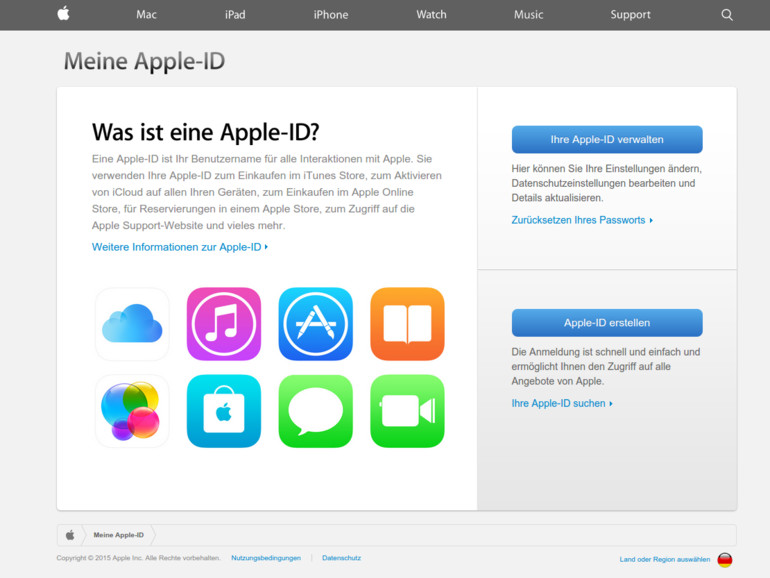Image resolution: width=770 pixels, height=578 pixels.
Task: Open Nutzungsbedingungen footer link
Action: pyautogui.click(x=266, y=558)
